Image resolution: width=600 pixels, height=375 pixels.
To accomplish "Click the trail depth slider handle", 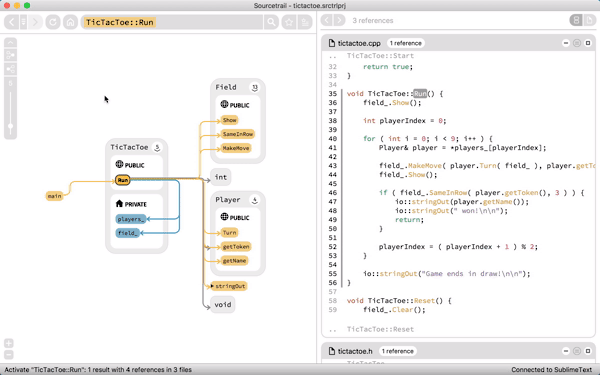I will [x=10, y=126].
